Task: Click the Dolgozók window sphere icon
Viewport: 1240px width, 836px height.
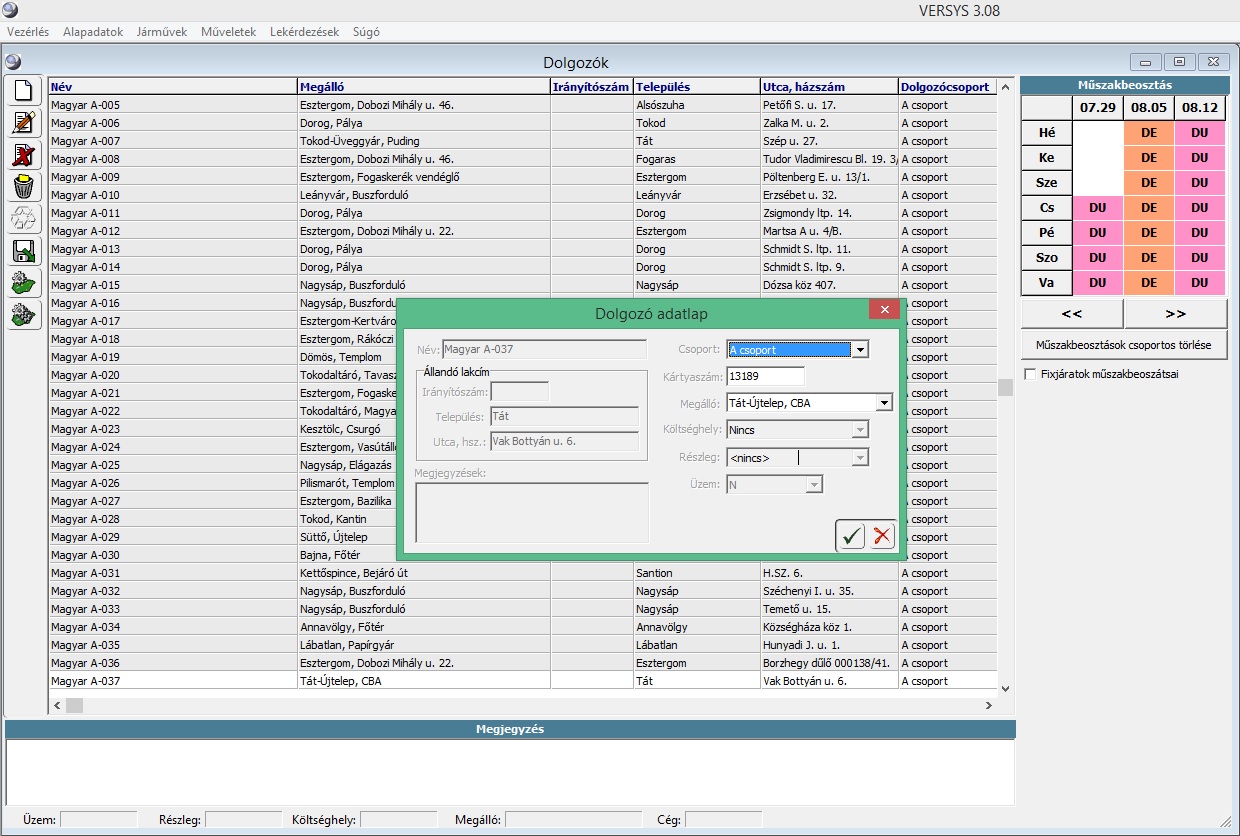Action: [13, 62]
